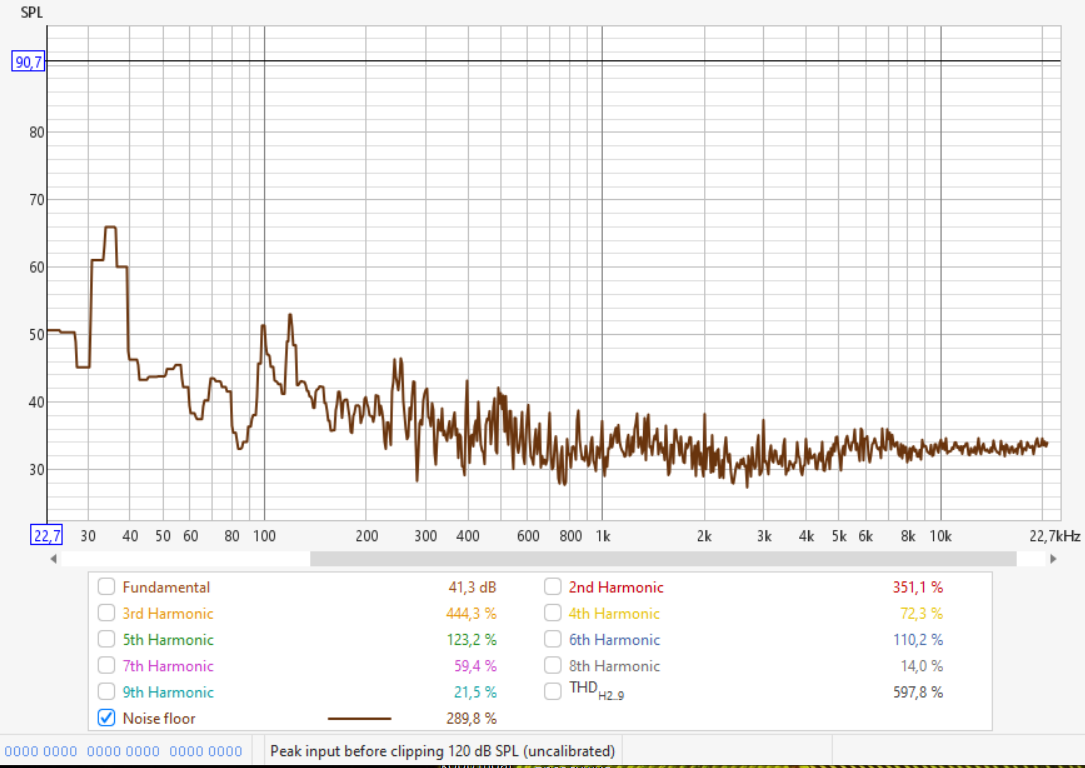This screenshot has height=768, width=1085.
Task: Click the first 0000 0000 status bar field
Action: pyautogui.click(x=41, y=751)
